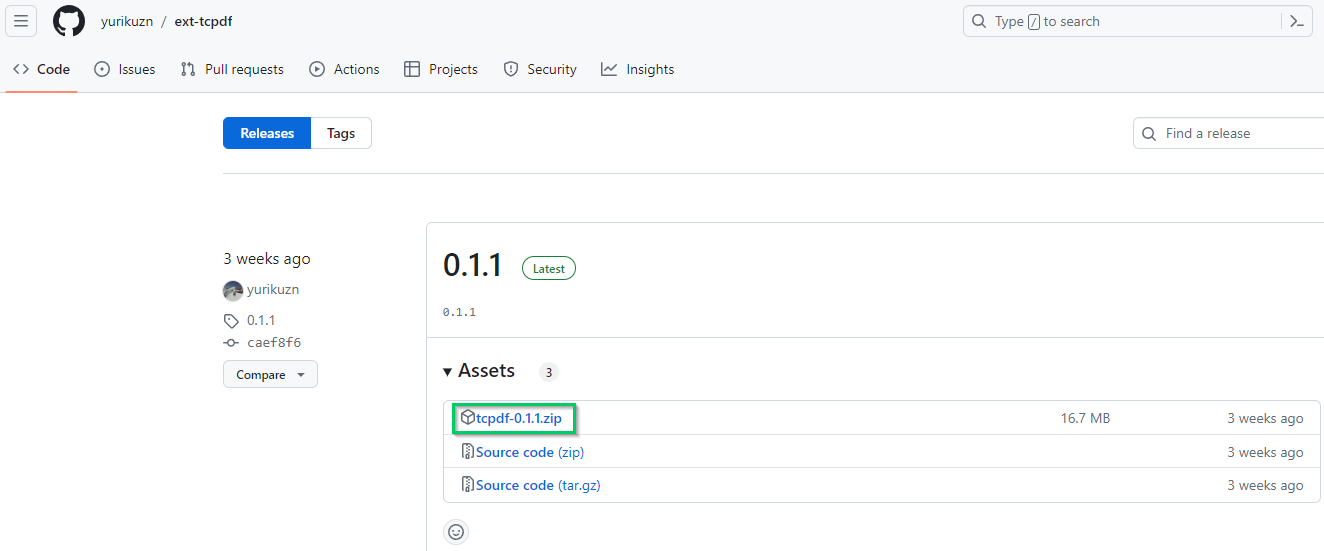Click yurikuzn's avatar image

233,290
